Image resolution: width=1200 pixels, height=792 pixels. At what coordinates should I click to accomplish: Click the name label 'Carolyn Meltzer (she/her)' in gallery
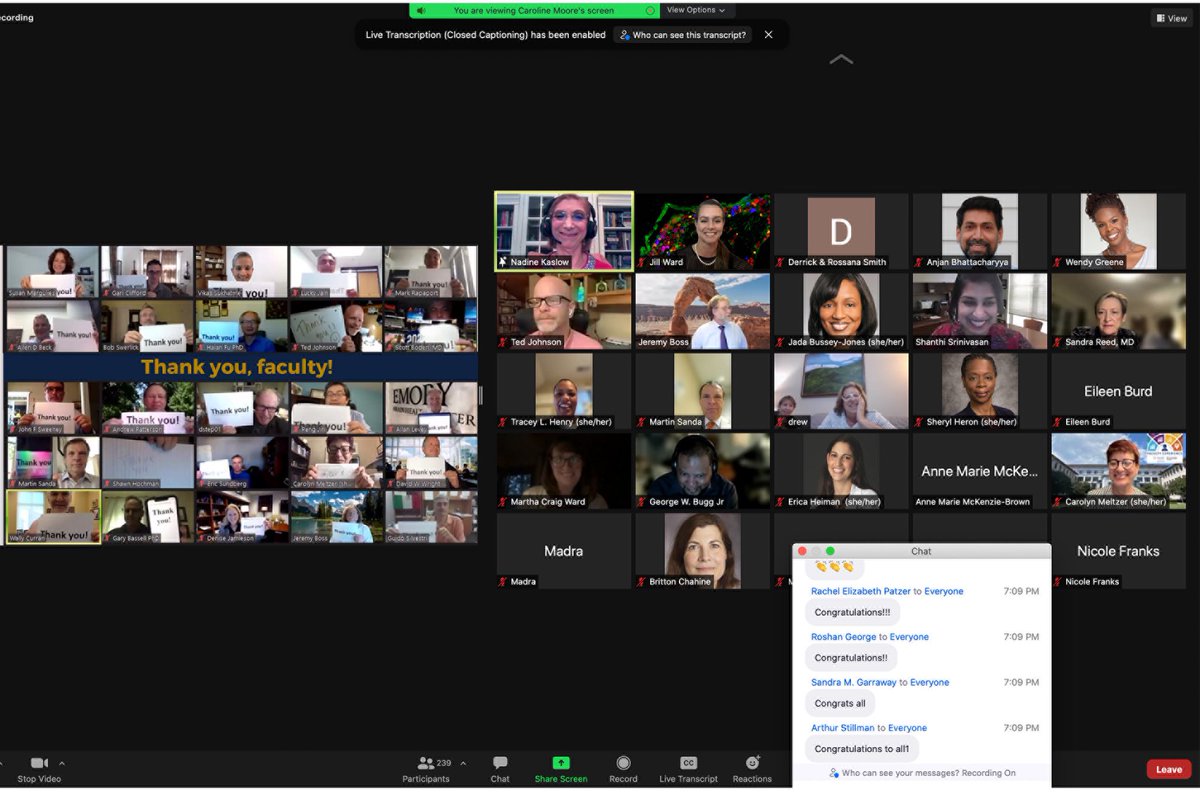coord(1116,502)
